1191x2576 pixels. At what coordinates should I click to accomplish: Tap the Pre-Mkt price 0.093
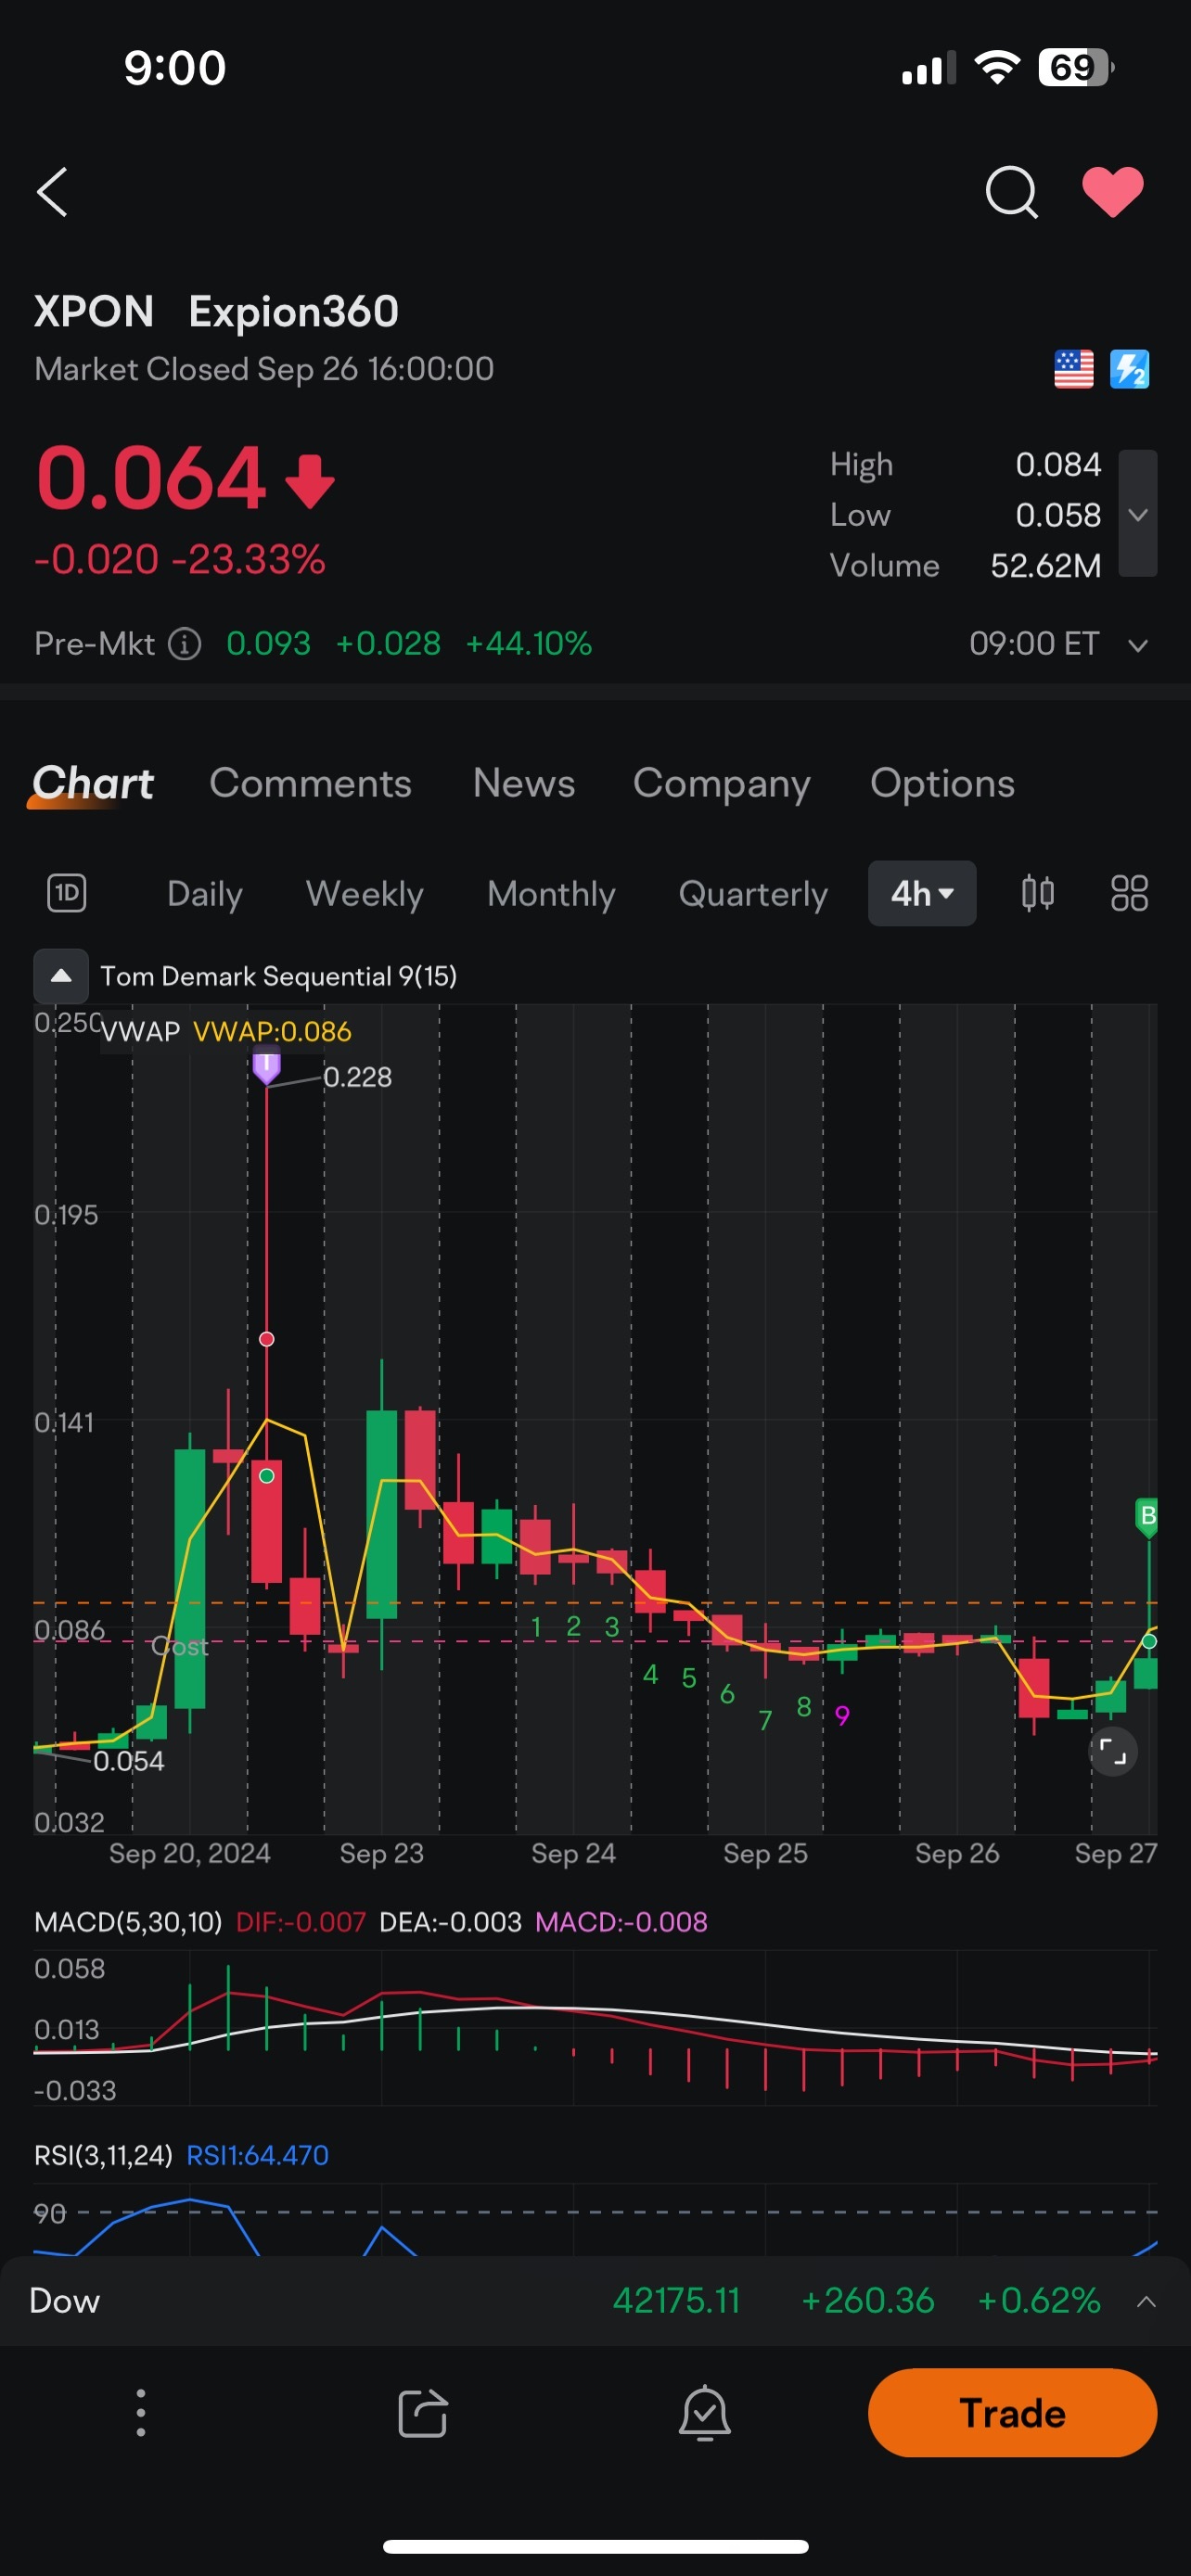268,643
